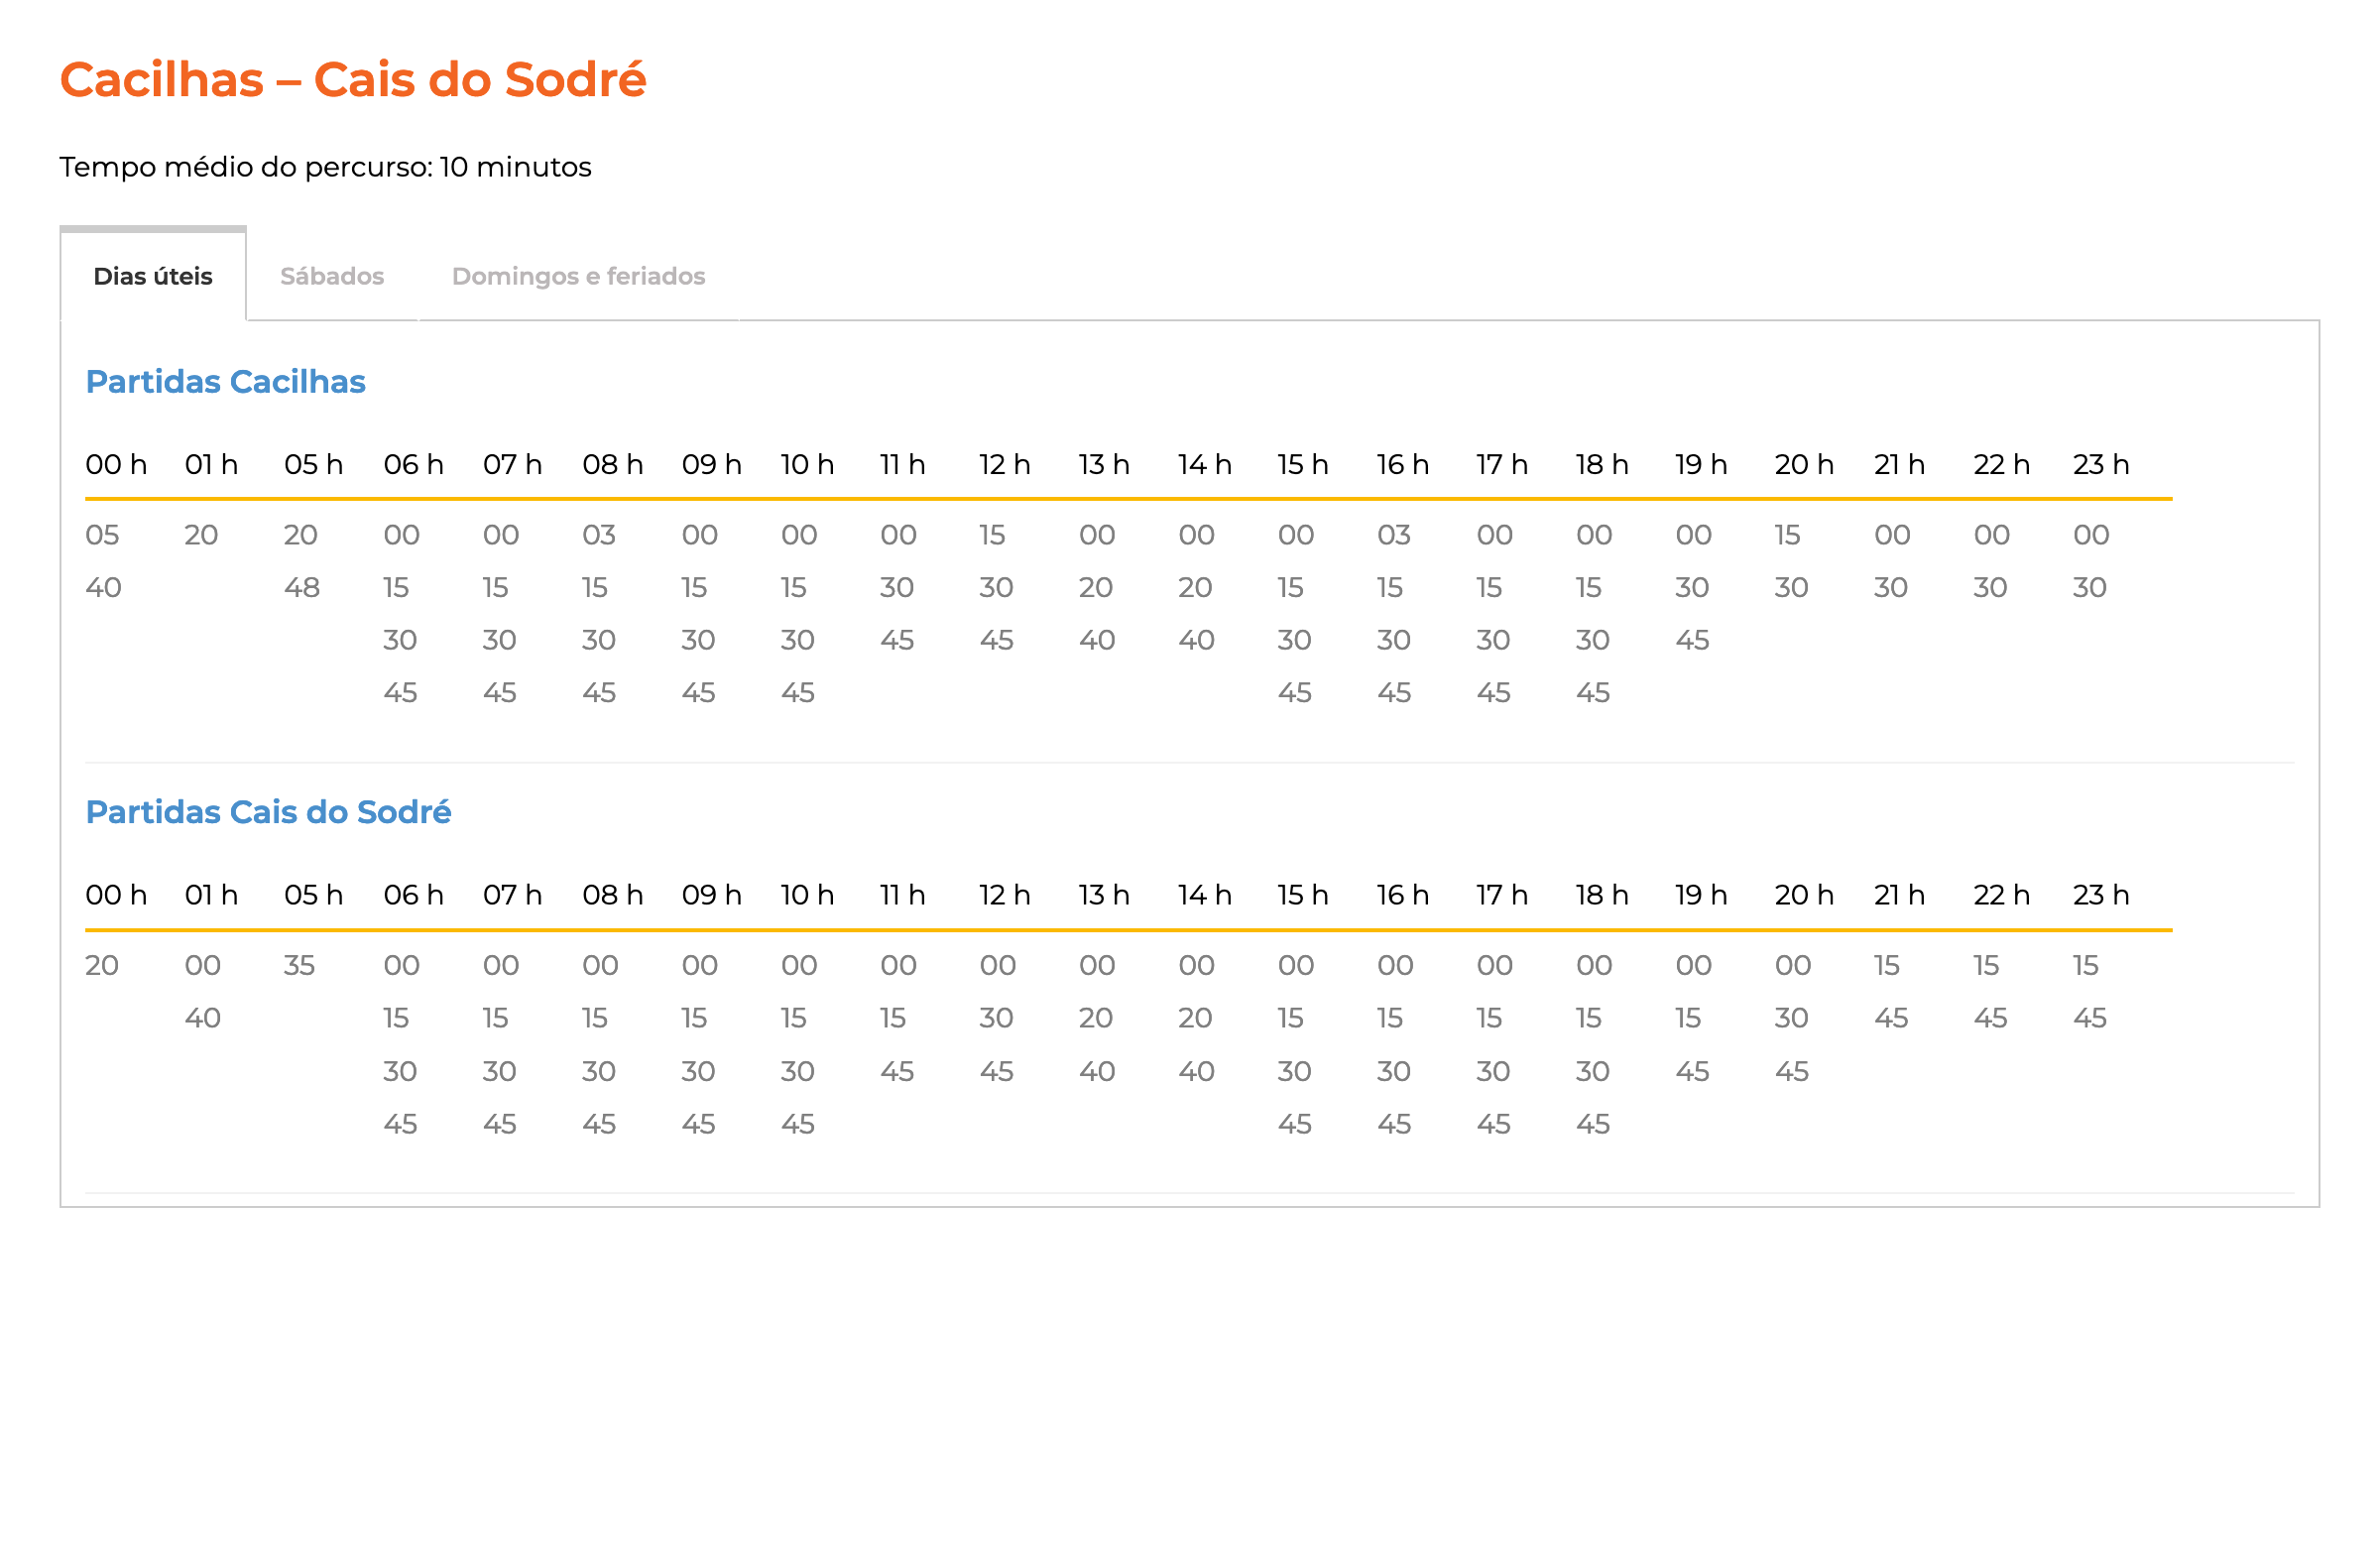This screenshot has height=1567, width=2380.
Task: Click the 40 departure under 14 h Cacilhas
Action: coord(1196,640)
